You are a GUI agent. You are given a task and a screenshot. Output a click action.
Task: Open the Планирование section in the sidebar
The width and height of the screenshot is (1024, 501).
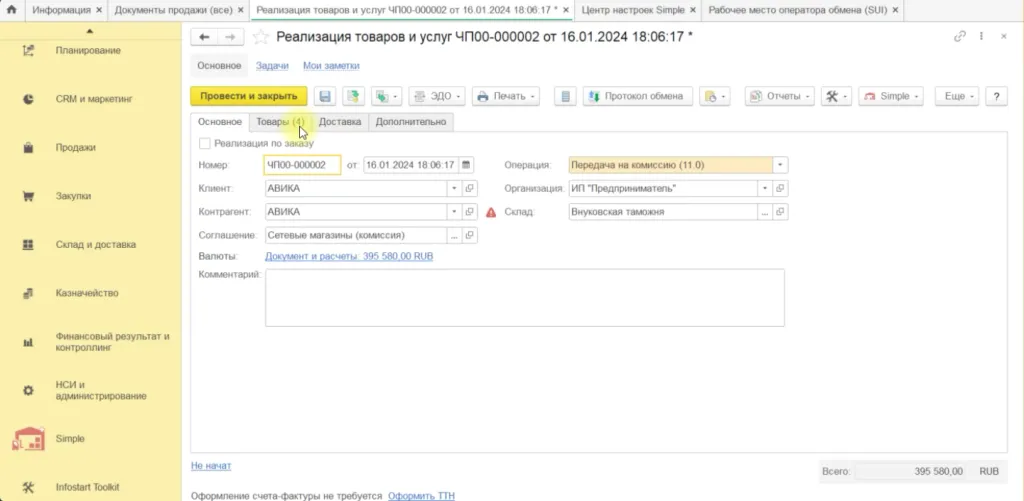click(90, 50)
